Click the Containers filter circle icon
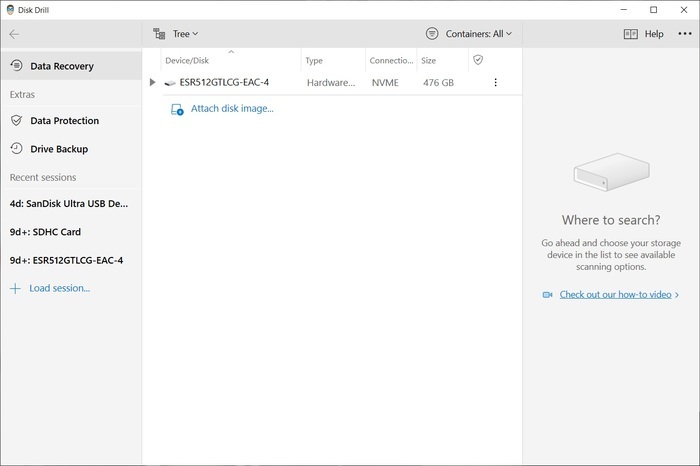 click(432, 34)
